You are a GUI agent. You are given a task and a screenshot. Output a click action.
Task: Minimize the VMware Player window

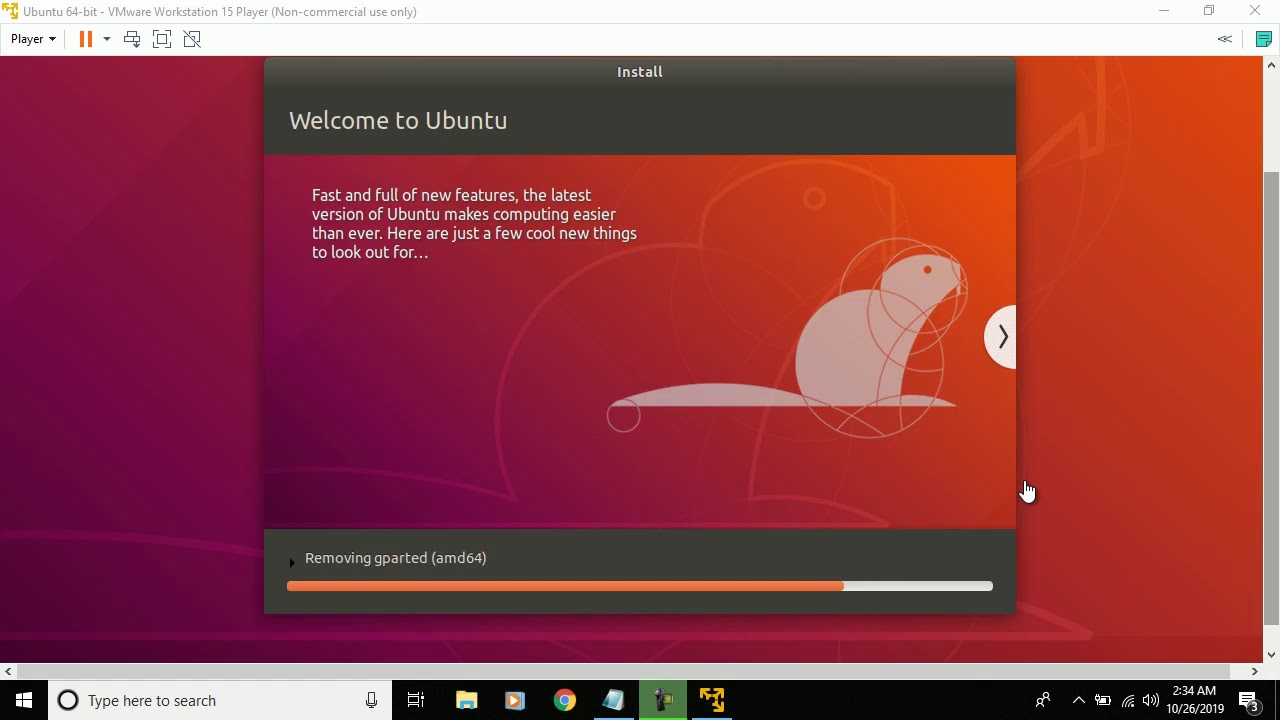(x=1164, y=11)
